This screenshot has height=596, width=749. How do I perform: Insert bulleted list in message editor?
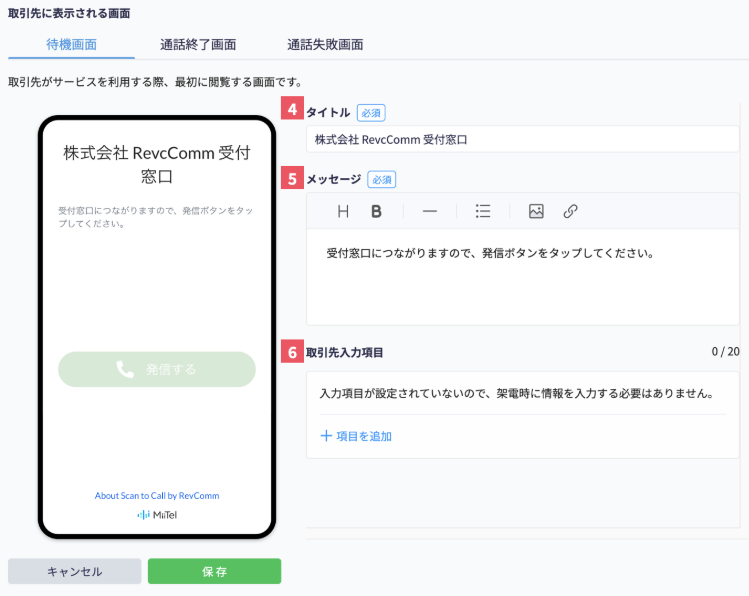[483, 211]
